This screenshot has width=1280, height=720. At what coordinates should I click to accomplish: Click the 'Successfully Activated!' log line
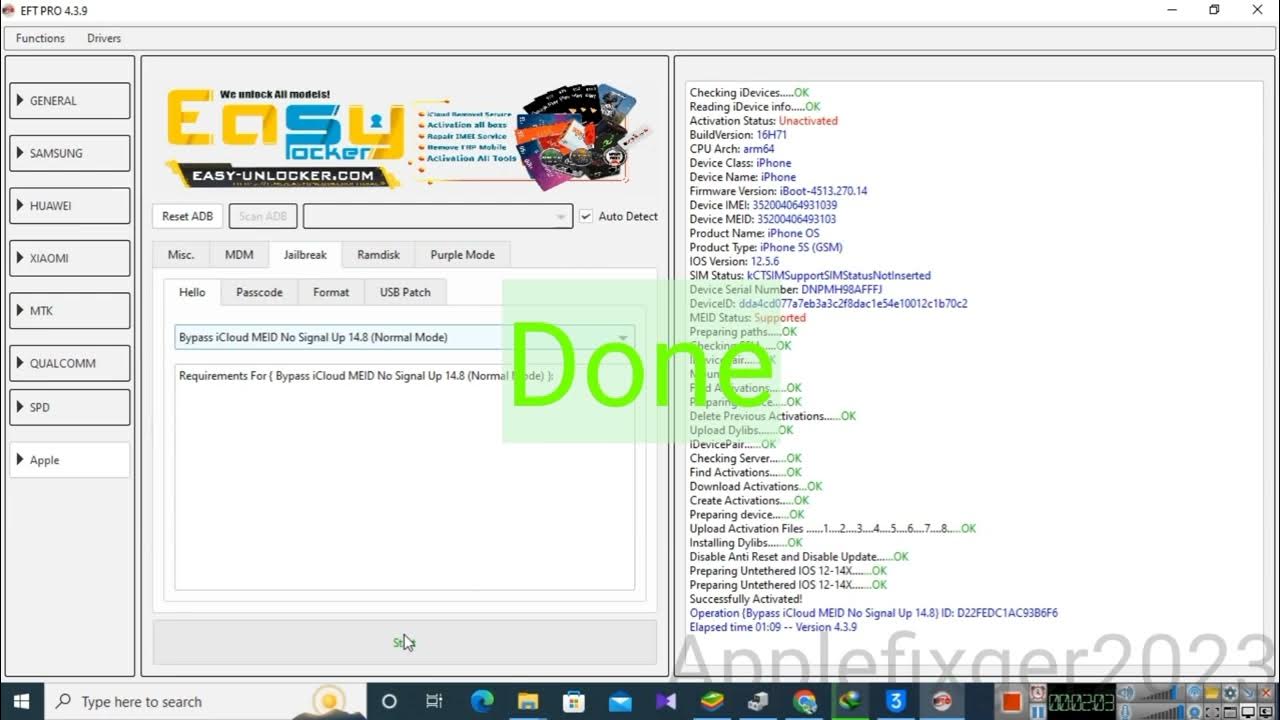tap(745, 599)
